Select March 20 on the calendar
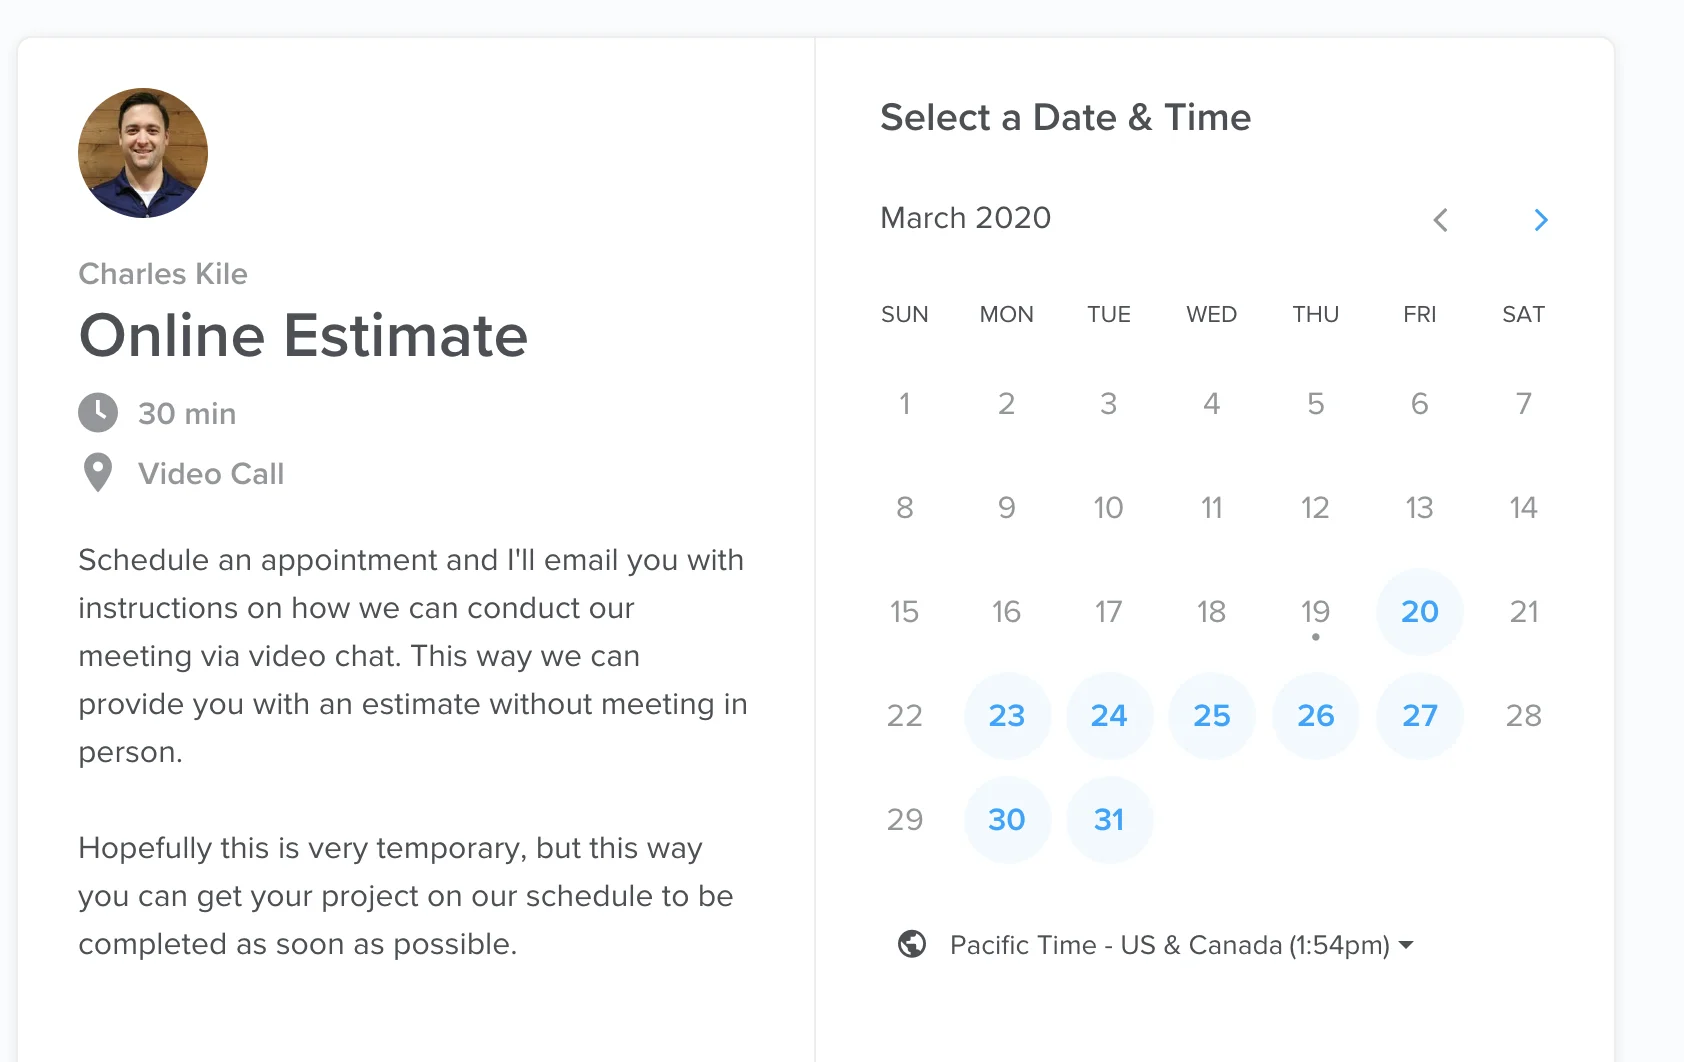This screenshot has height=1062, width=1684. tap(1419, 611)
